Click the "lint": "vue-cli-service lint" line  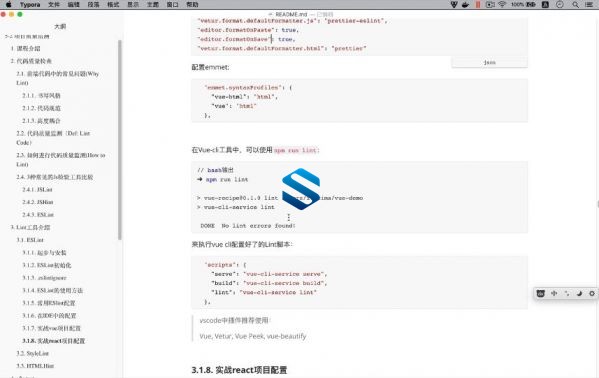pyautogui.click(x=264, y=292)
